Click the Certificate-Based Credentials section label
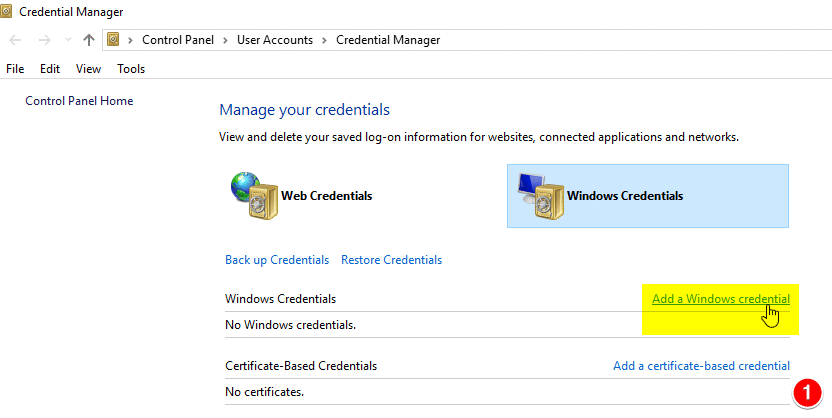Viewport: 832px width, 418px height. (301, 365)
